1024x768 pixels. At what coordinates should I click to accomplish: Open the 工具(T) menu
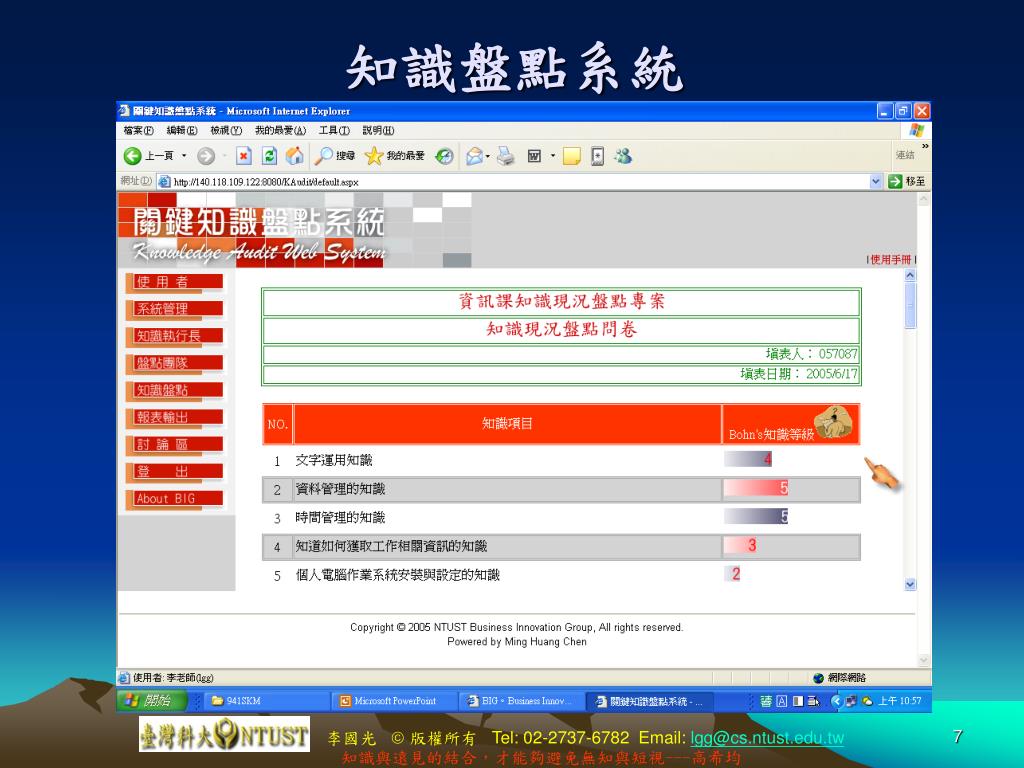click(334, 131)
